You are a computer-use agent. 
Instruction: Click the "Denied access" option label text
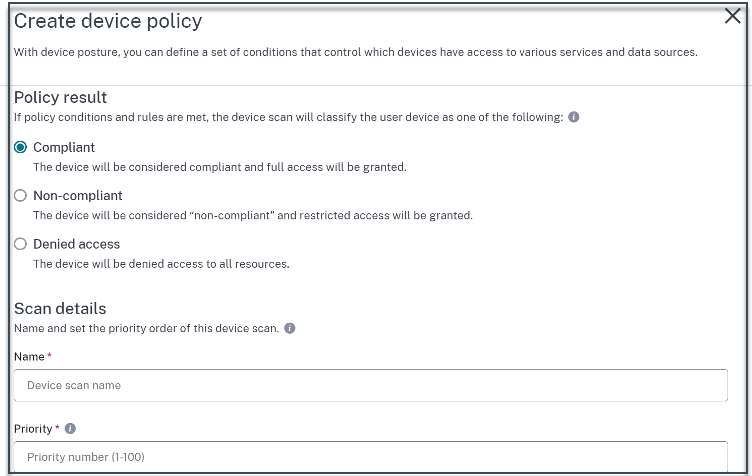click(76, 244)
